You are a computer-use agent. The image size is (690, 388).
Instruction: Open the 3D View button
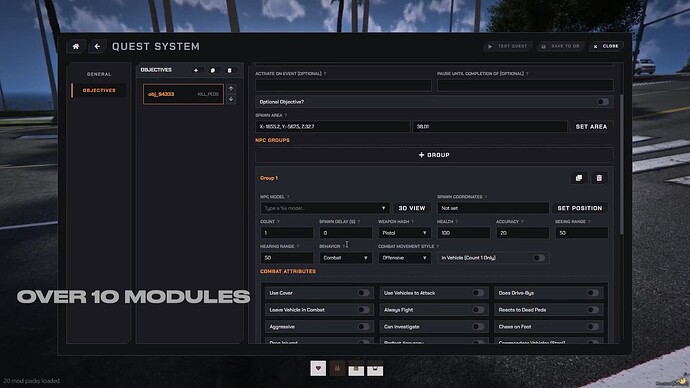click(411, 208)
